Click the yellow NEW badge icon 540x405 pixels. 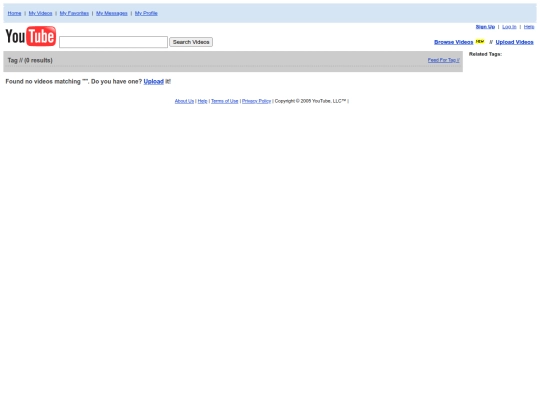[x=480, y=42]
